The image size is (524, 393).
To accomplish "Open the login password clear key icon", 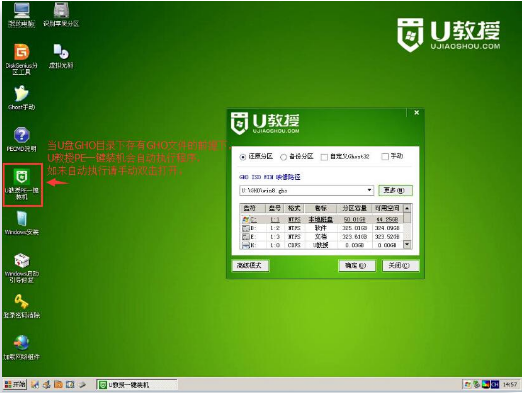I will point(21,302).
